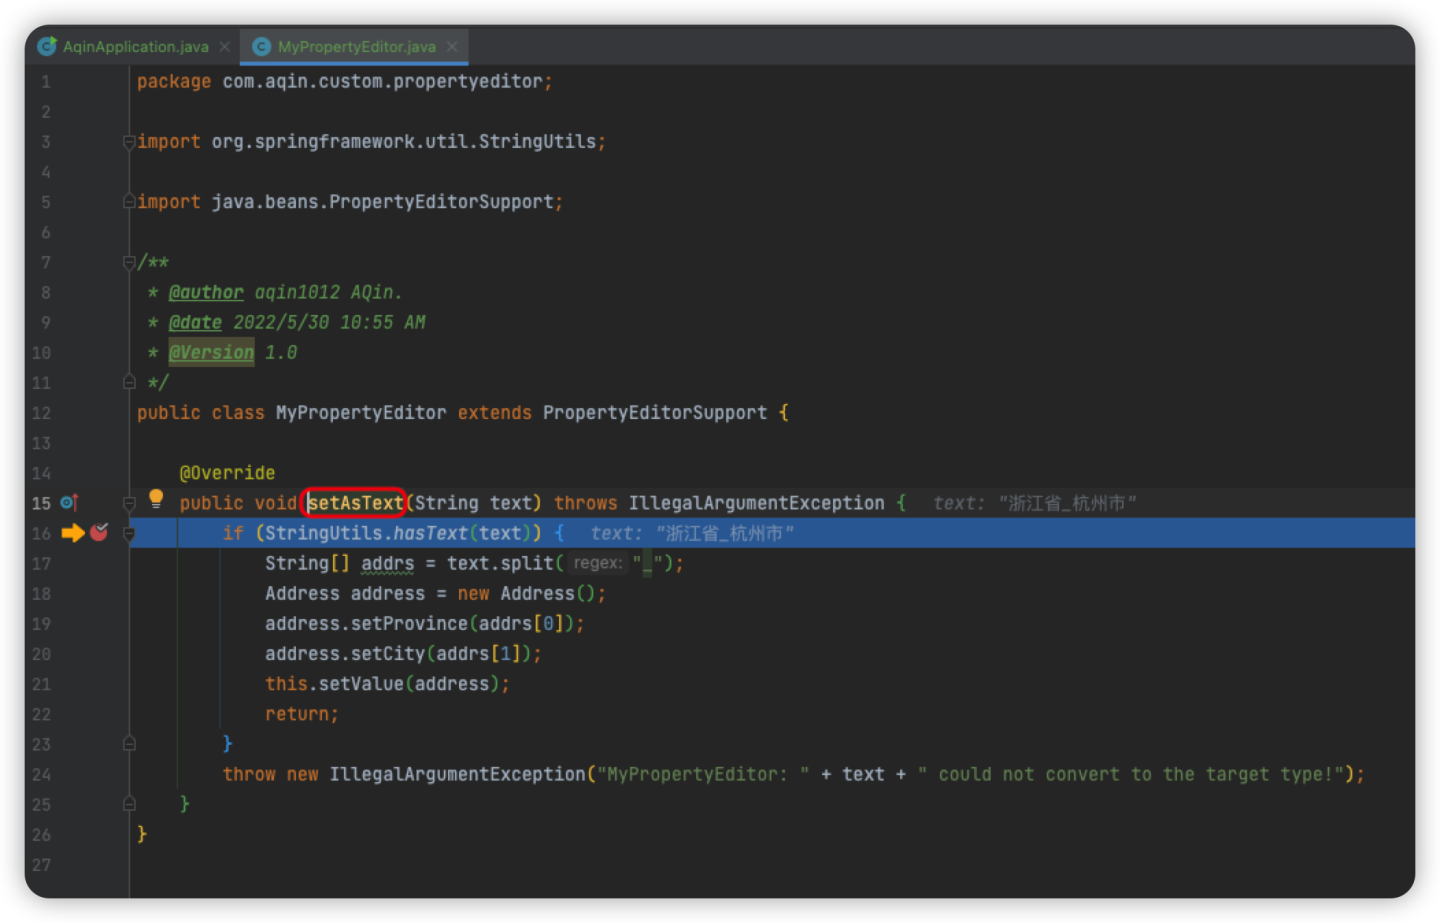The height and width of the screenshot is (923, 1440).
Task: Close the MyPropertyEditor.java tab
Action: point(452,47)
